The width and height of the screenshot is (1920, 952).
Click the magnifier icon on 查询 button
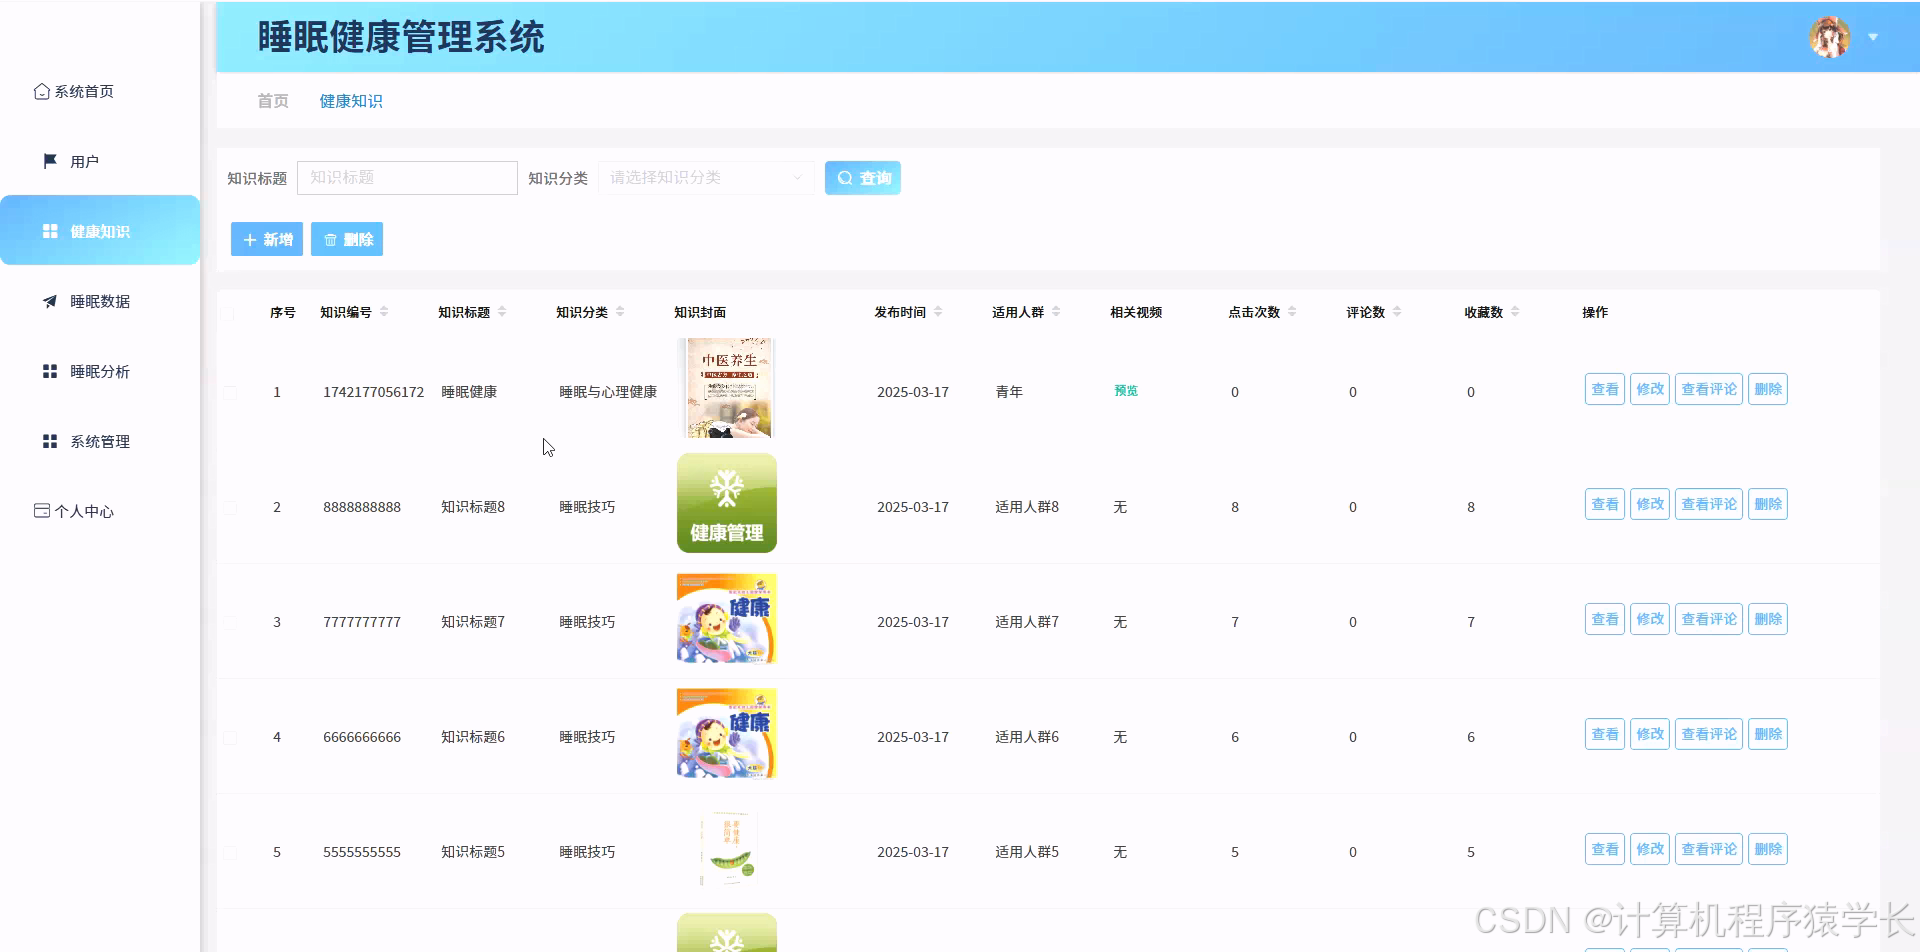pos(846,177)
